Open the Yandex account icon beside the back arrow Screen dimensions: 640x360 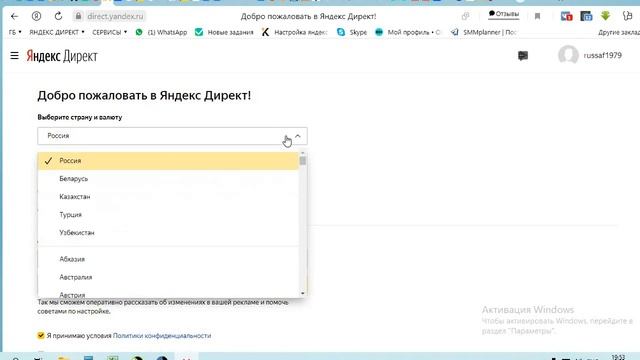click(x=36, y=16)
